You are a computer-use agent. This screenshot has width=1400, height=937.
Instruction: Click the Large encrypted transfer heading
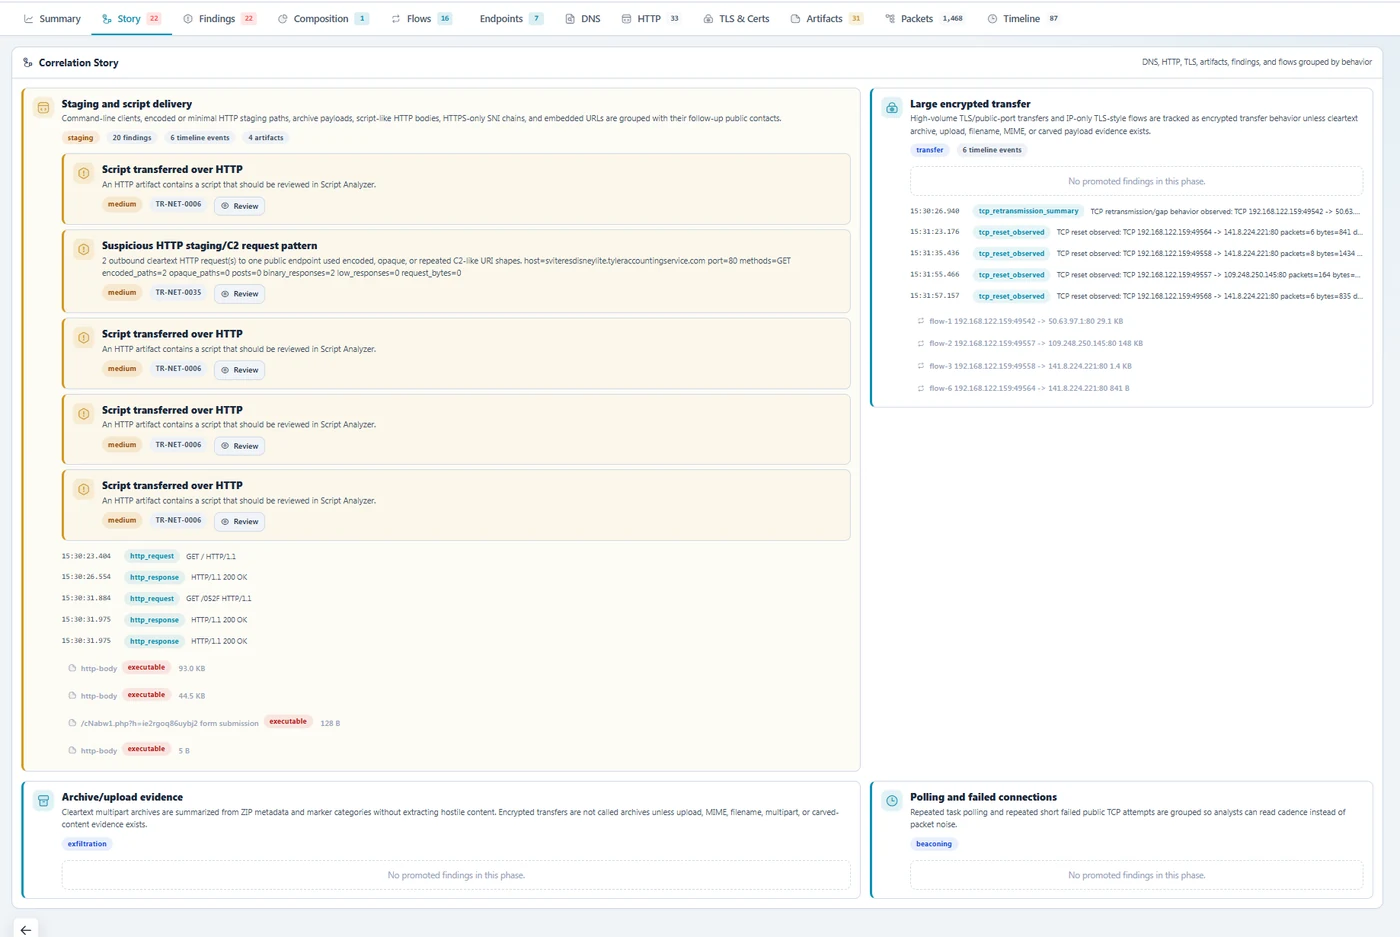[970, 104]
